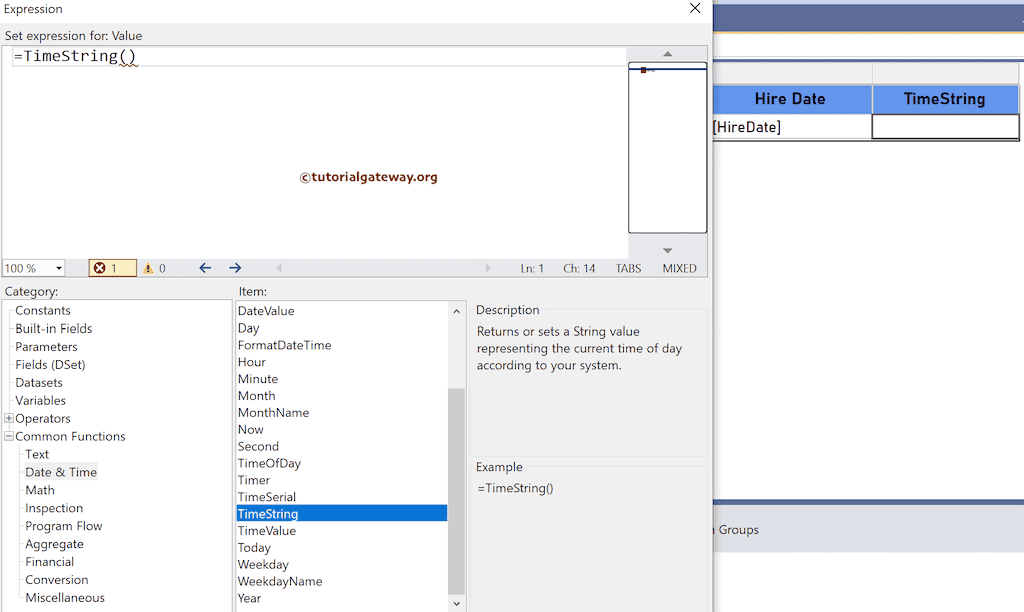
Task: Click the TABS indicator in the status bar
Action: (x=627, y=267)
